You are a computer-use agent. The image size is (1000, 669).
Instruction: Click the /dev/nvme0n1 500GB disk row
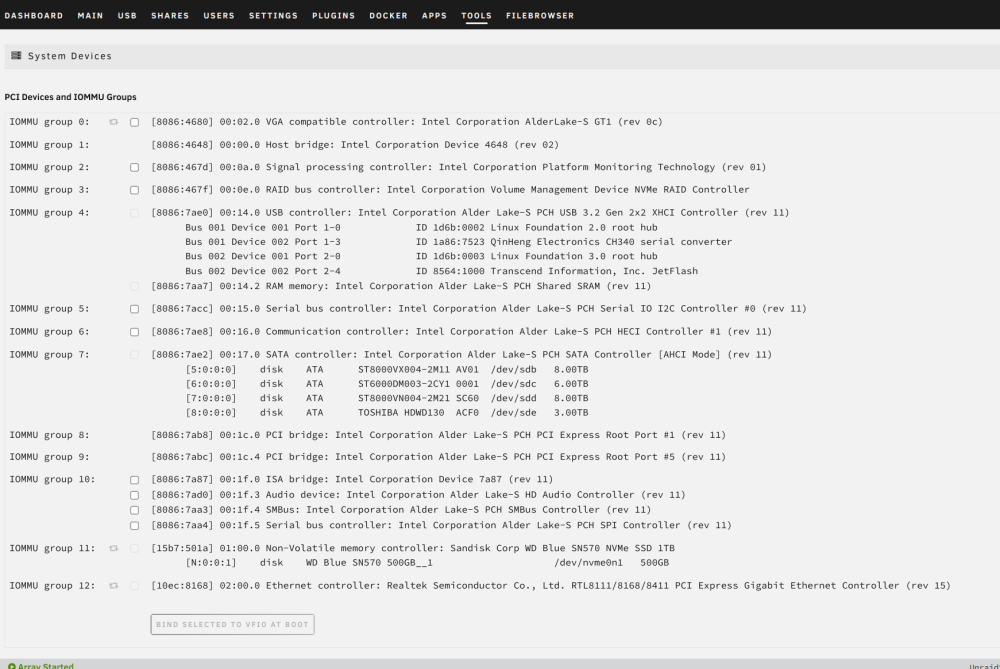point(427,562)
